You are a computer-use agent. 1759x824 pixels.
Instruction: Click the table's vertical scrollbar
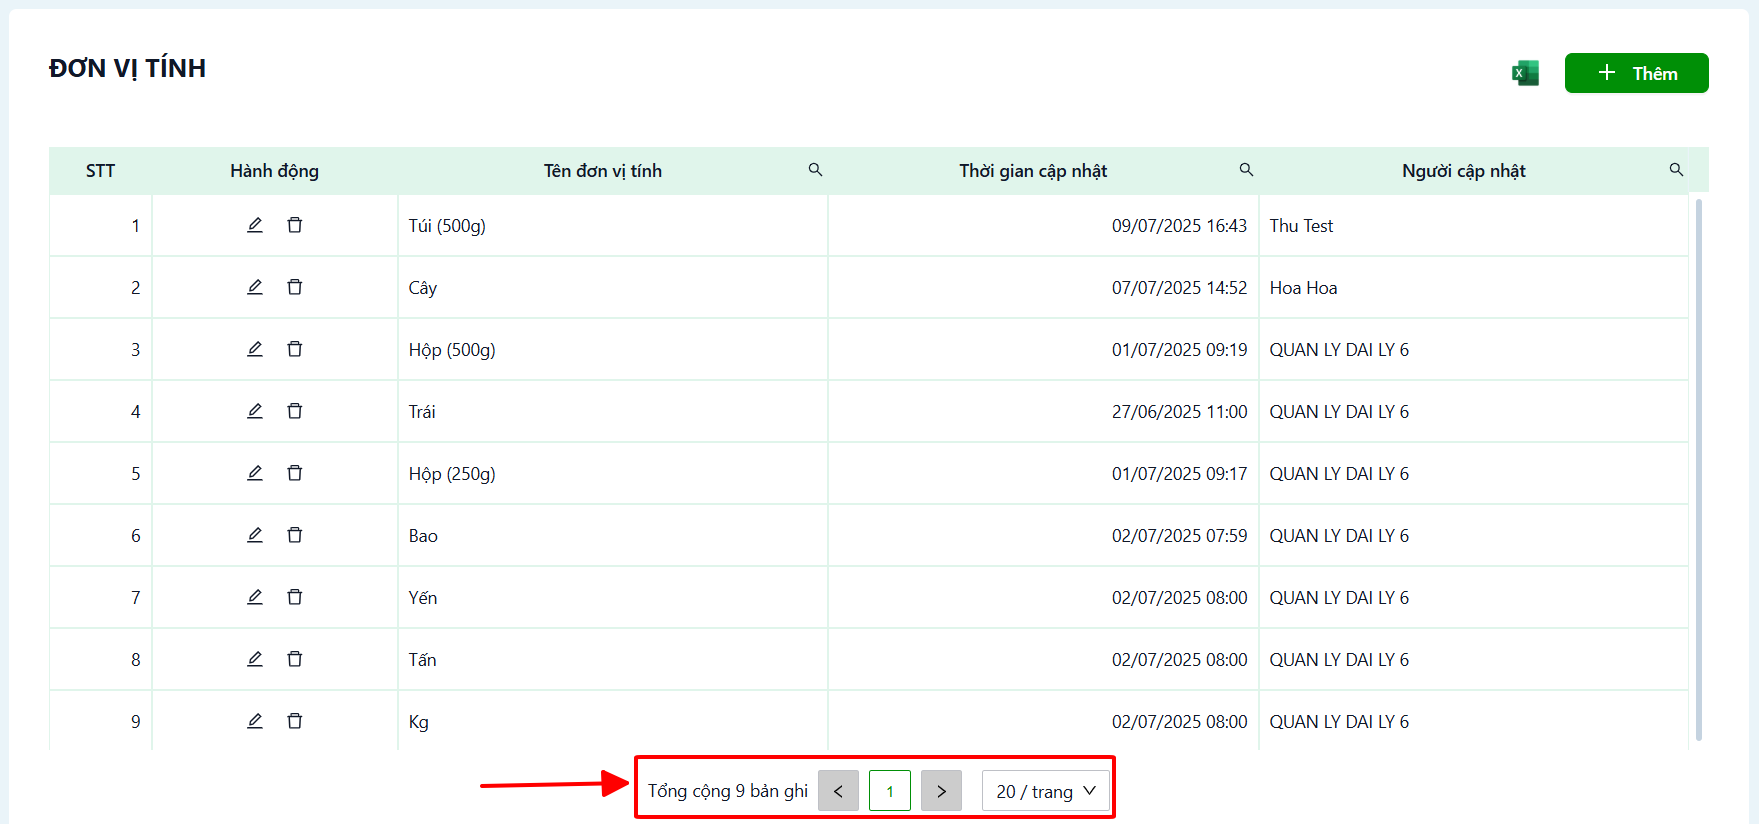[1698, 470]
